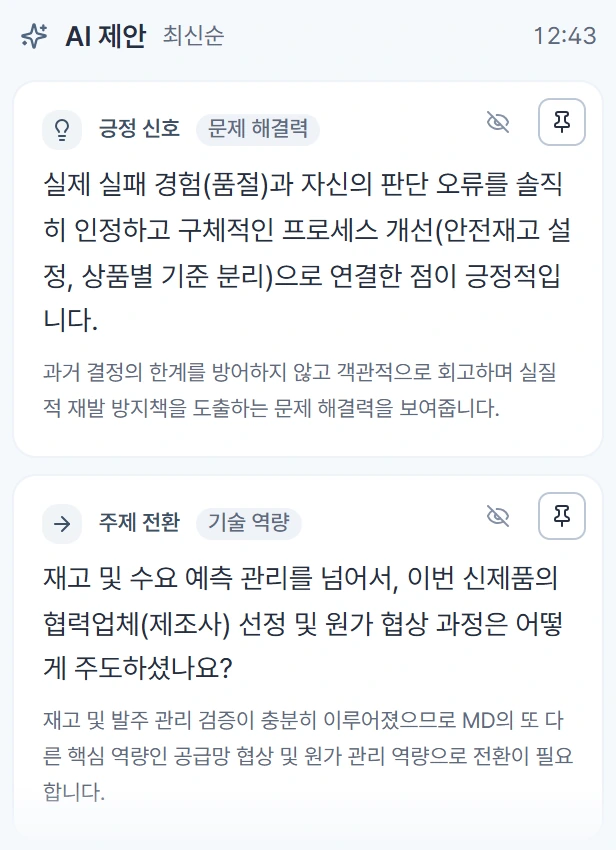Click the 문제 해결력 tag chip

coord(258,129)
